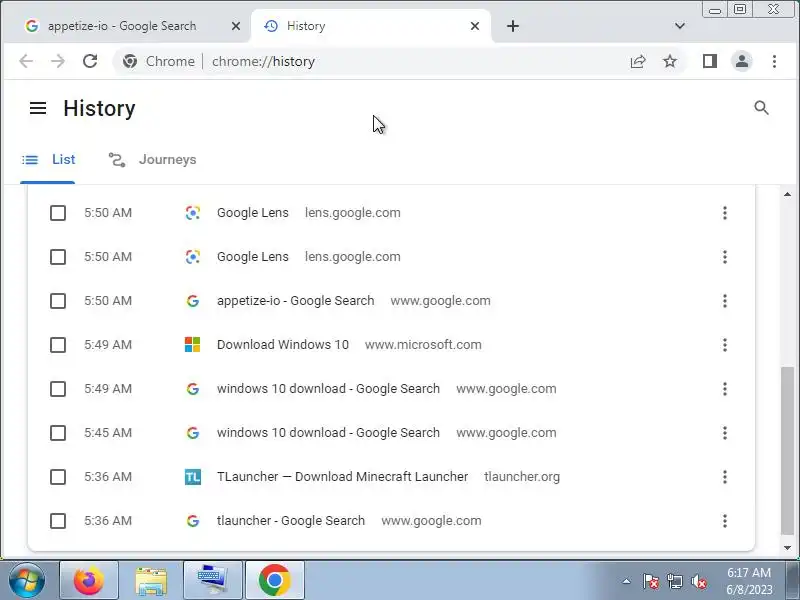
Task: Select the Download Windows 10 checkbox
Action: click(58, 345)
